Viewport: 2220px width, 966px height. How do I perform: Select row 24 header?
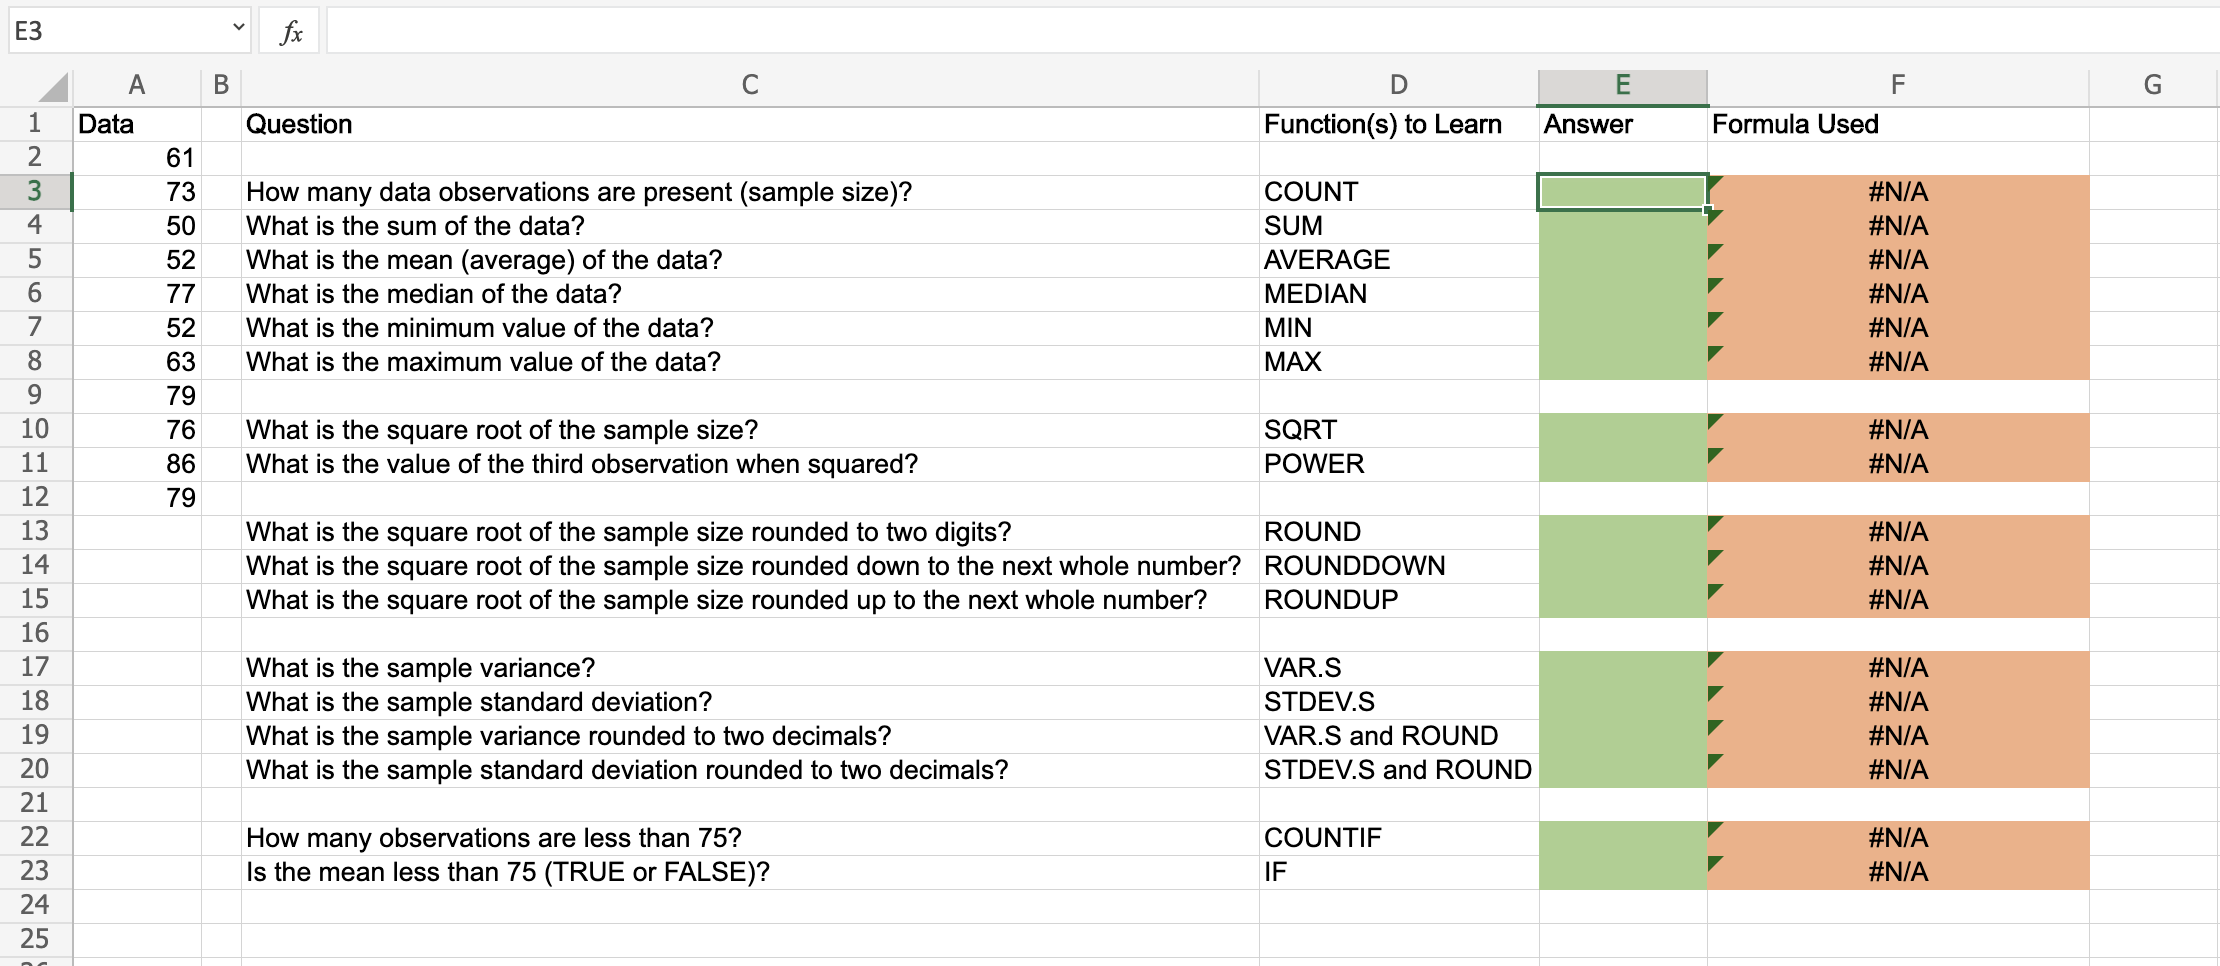tap(35, 905)
